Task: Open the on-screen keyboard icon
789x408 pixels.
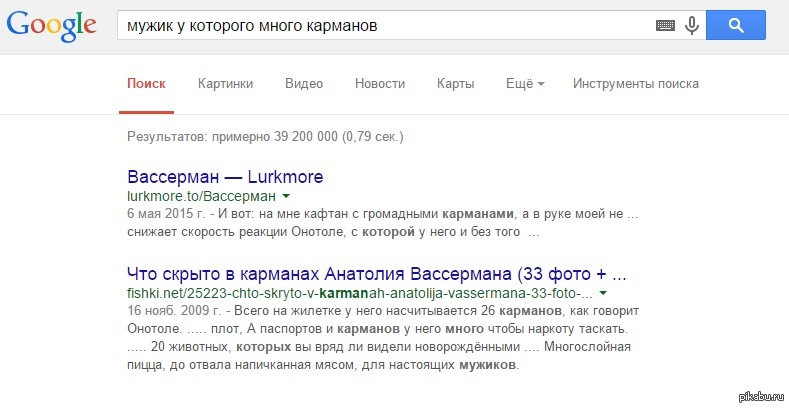Action: tap(666, 26)
